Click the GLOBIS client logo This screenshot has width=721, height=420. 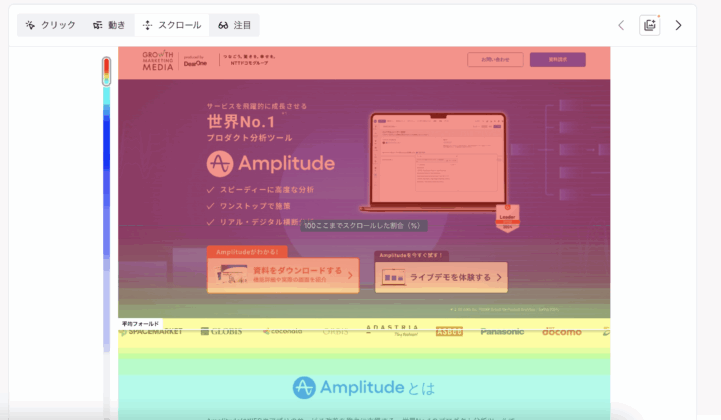[x=222, y=331]
